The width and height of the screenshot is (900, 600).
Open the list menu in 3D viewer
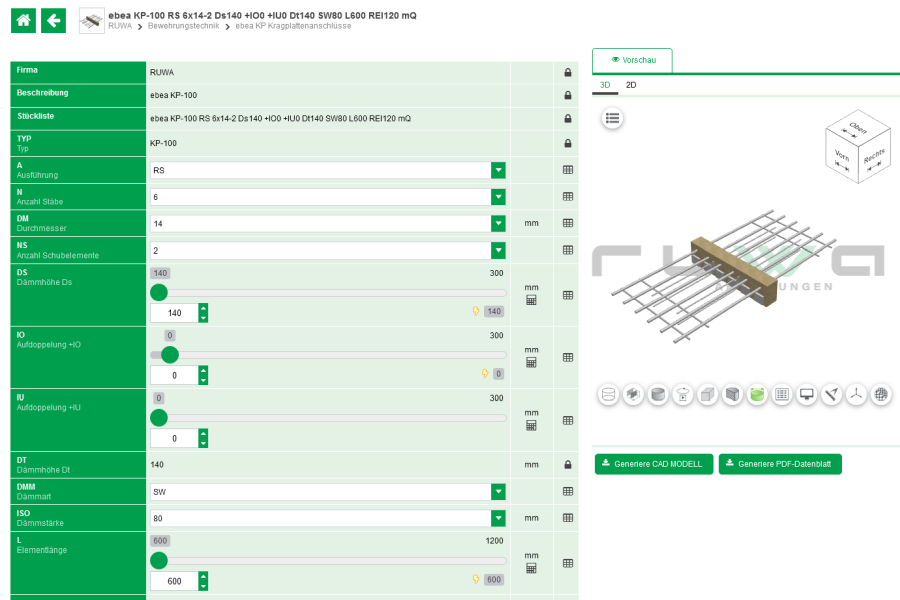coord(612,118)
